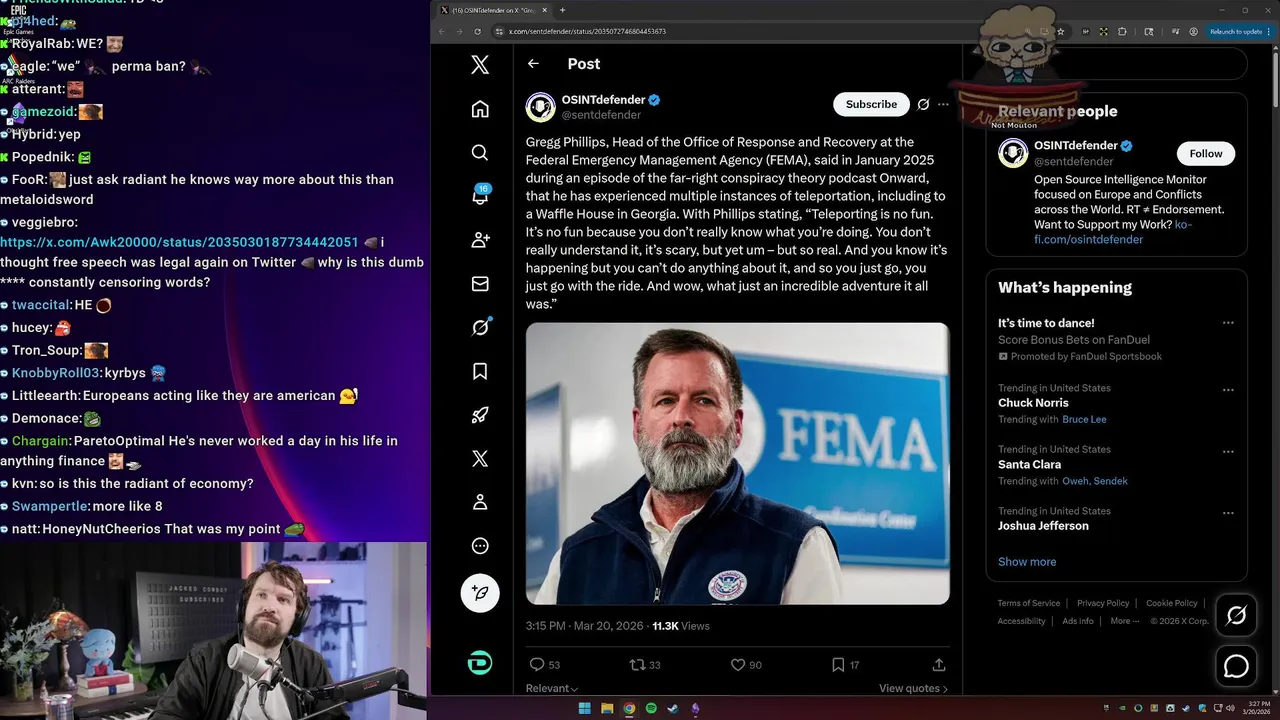Go to Home via house icon
The height and width of the screenshot is (720, 1280).
(x=480, y=109)
